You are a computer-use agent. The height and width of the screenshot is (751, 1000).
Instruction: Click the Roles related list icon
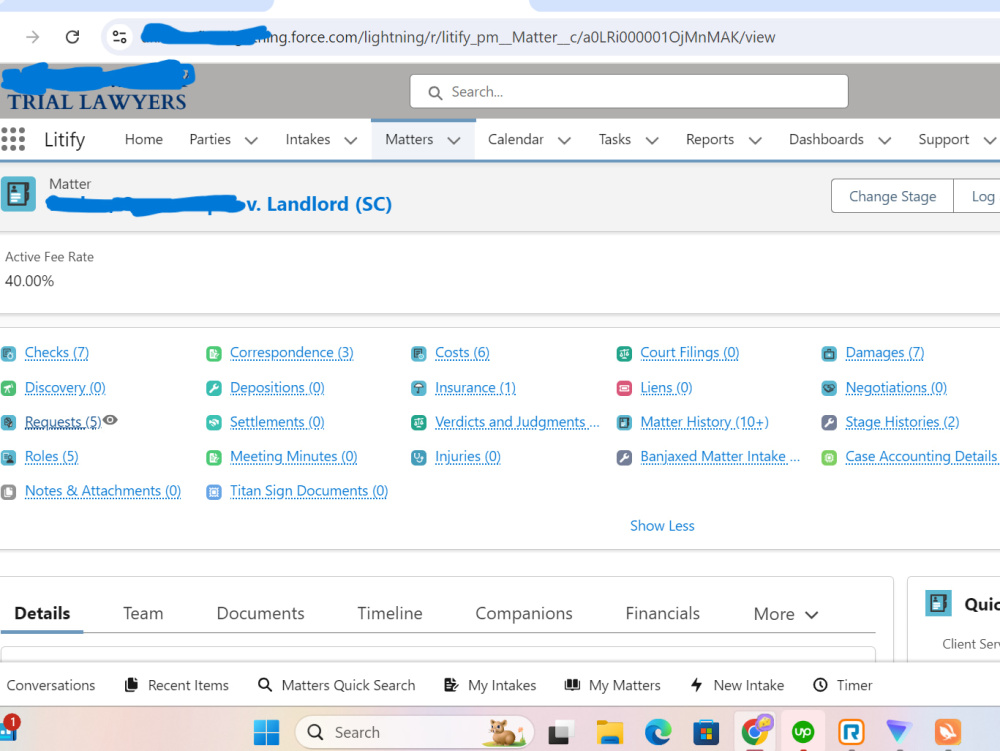click(8, 457)
